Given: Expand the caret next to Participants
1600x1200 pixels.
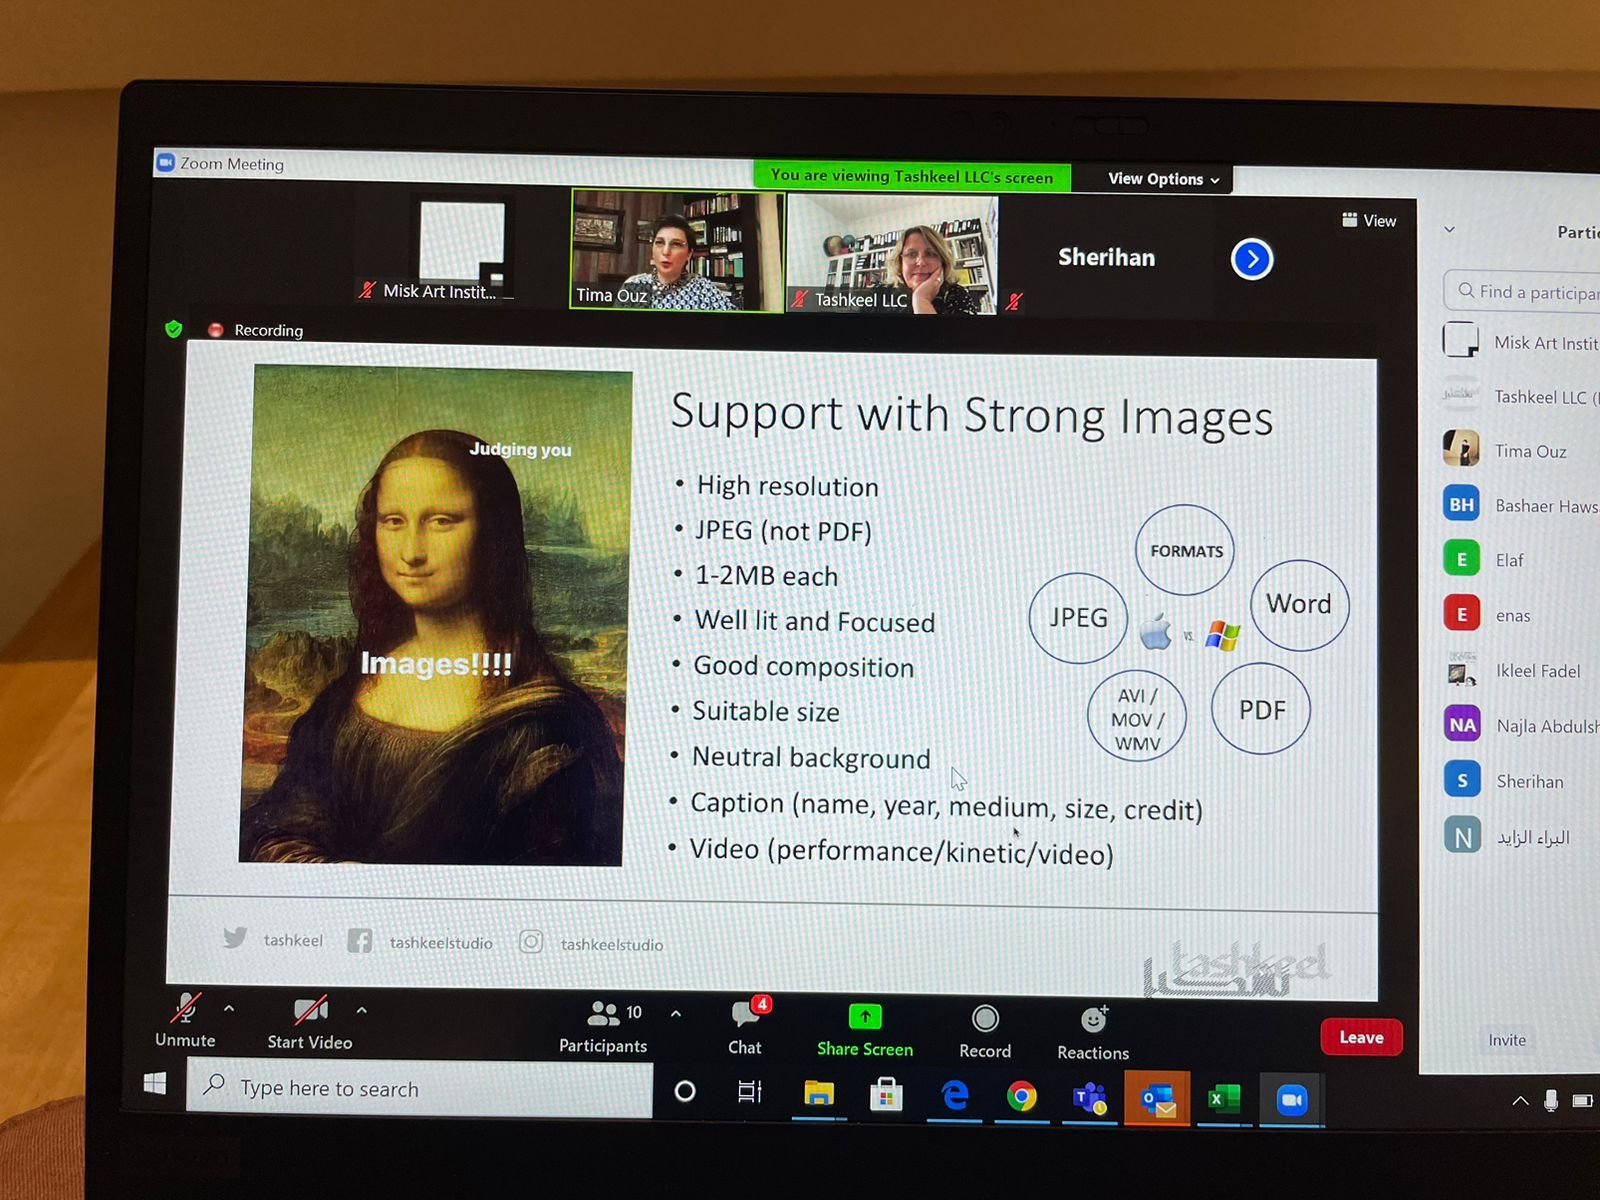Looking at the screenshot, I should pyautogui.click(x=676, y=1014).
